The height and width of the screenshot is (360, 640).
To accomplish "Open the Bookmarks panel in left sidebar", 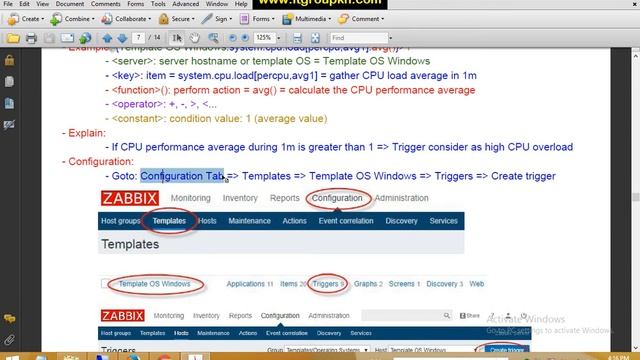I will coord(9,103).
